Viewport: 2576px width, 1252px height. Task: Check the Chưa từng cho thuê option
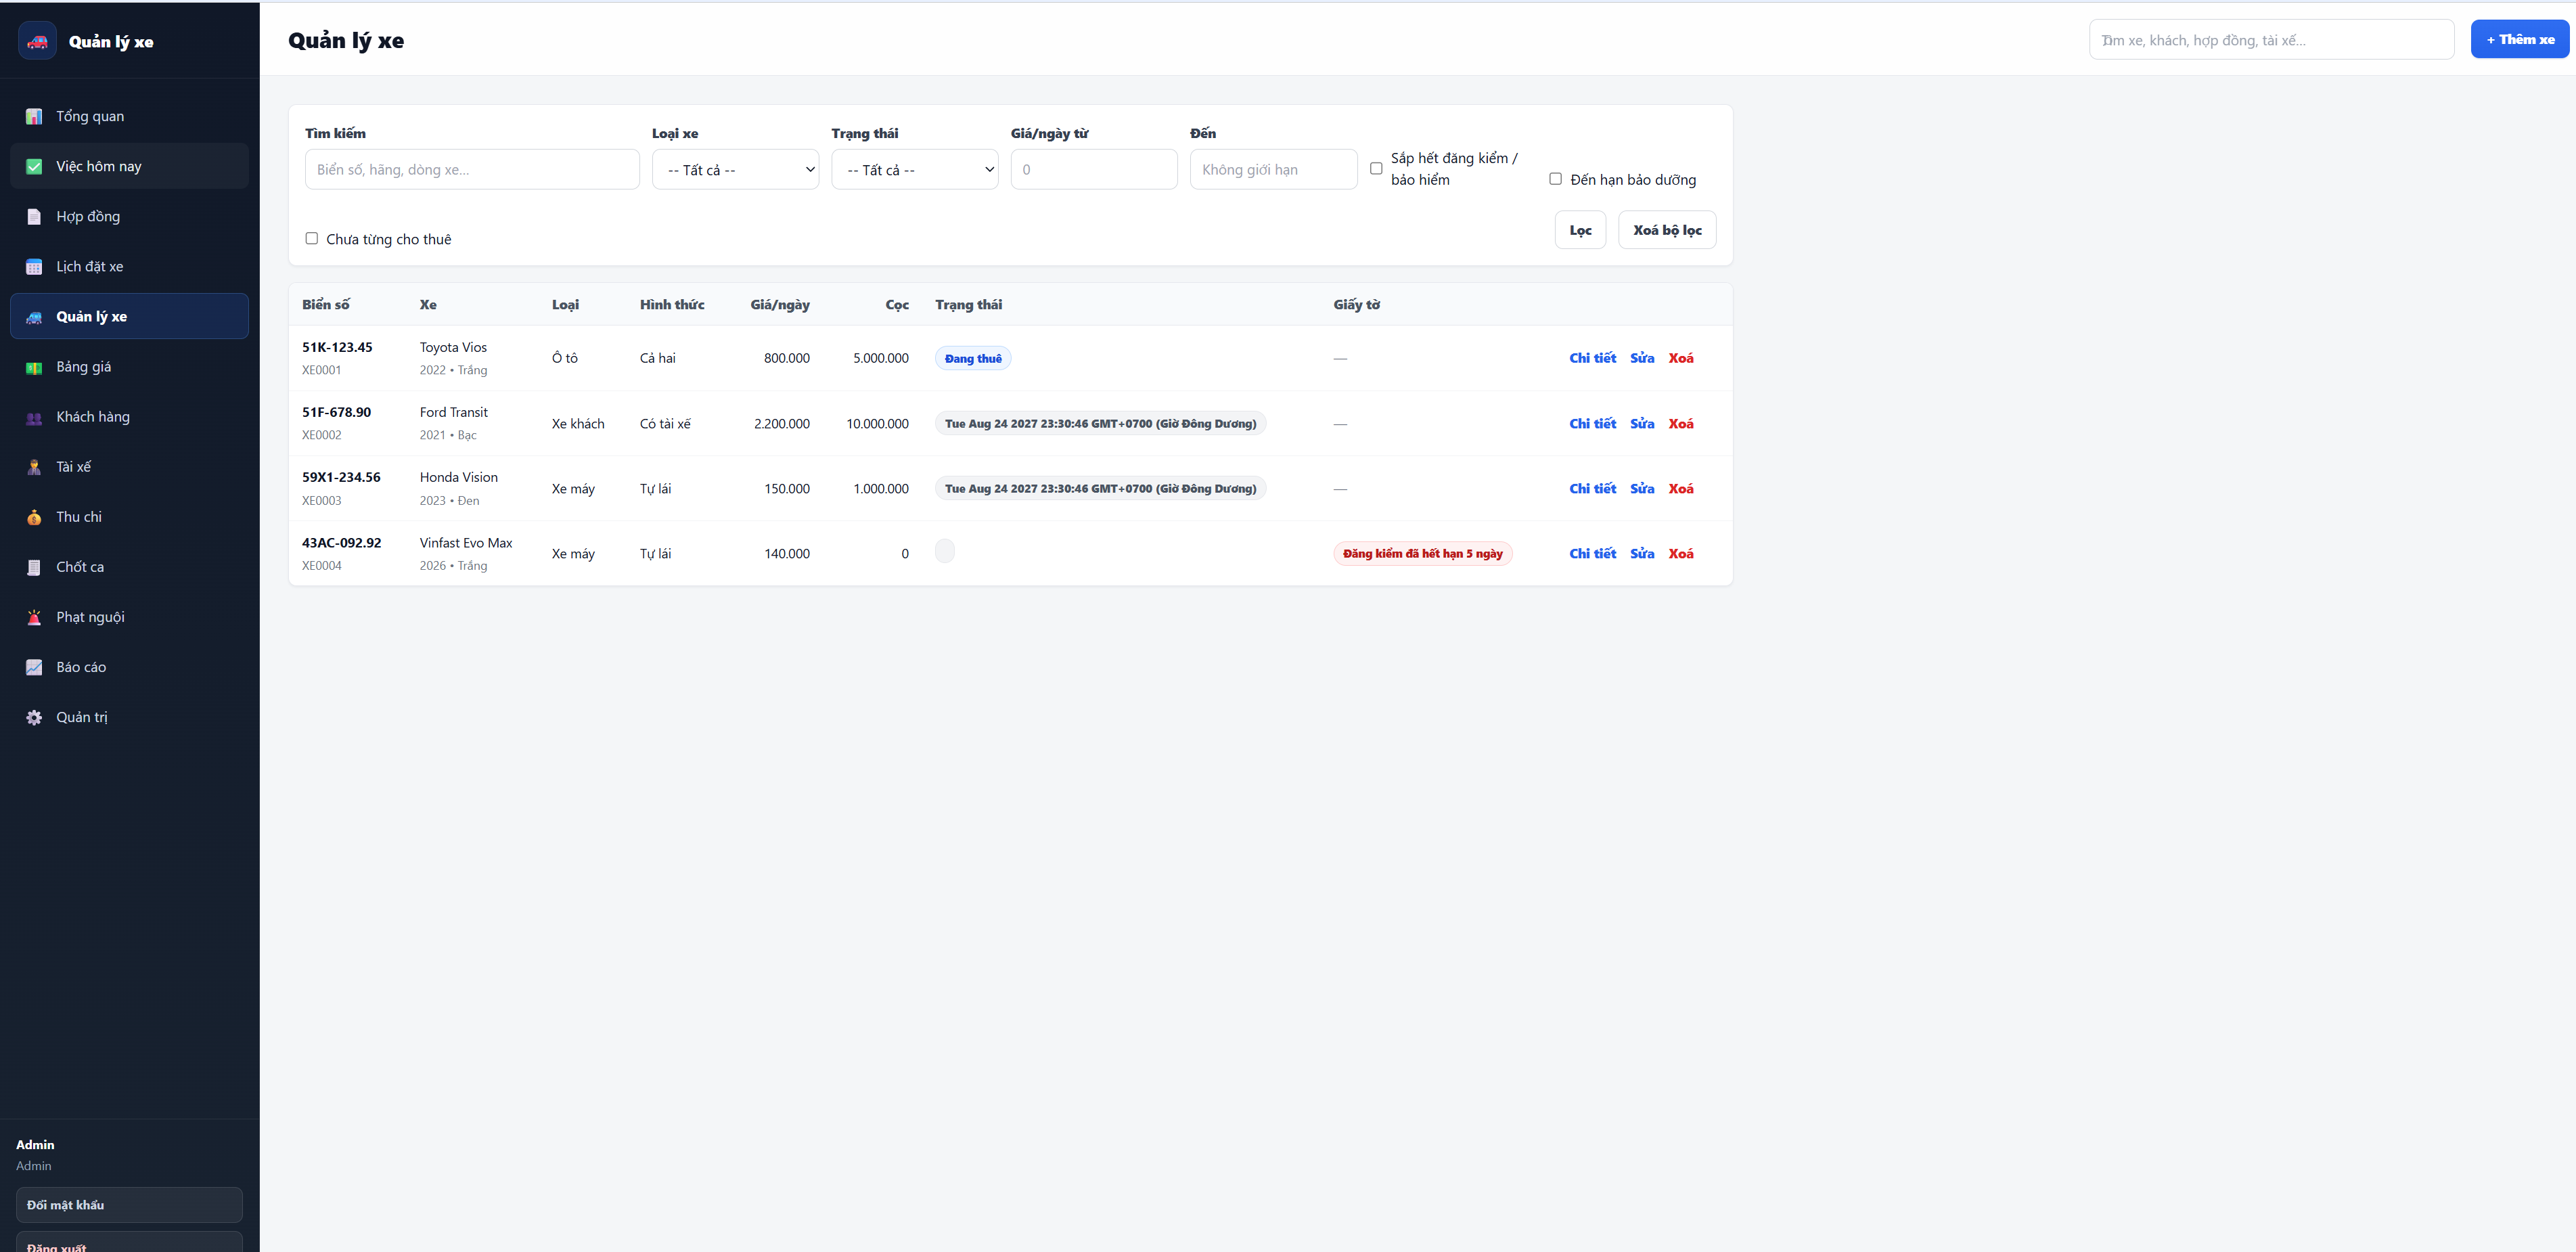[x=312, y=238]
